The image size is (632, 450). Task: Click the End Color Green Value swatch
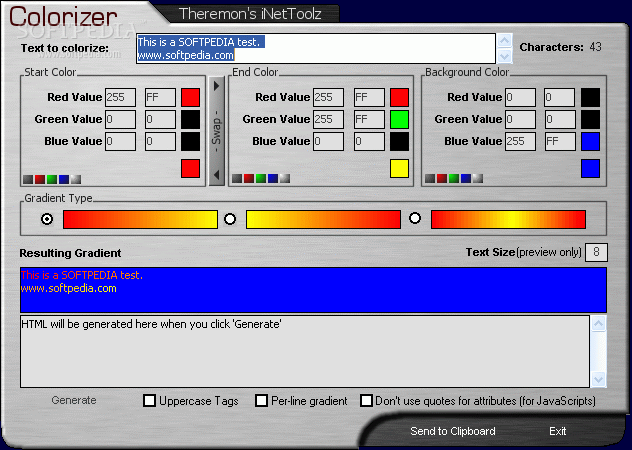coord(399,119)
